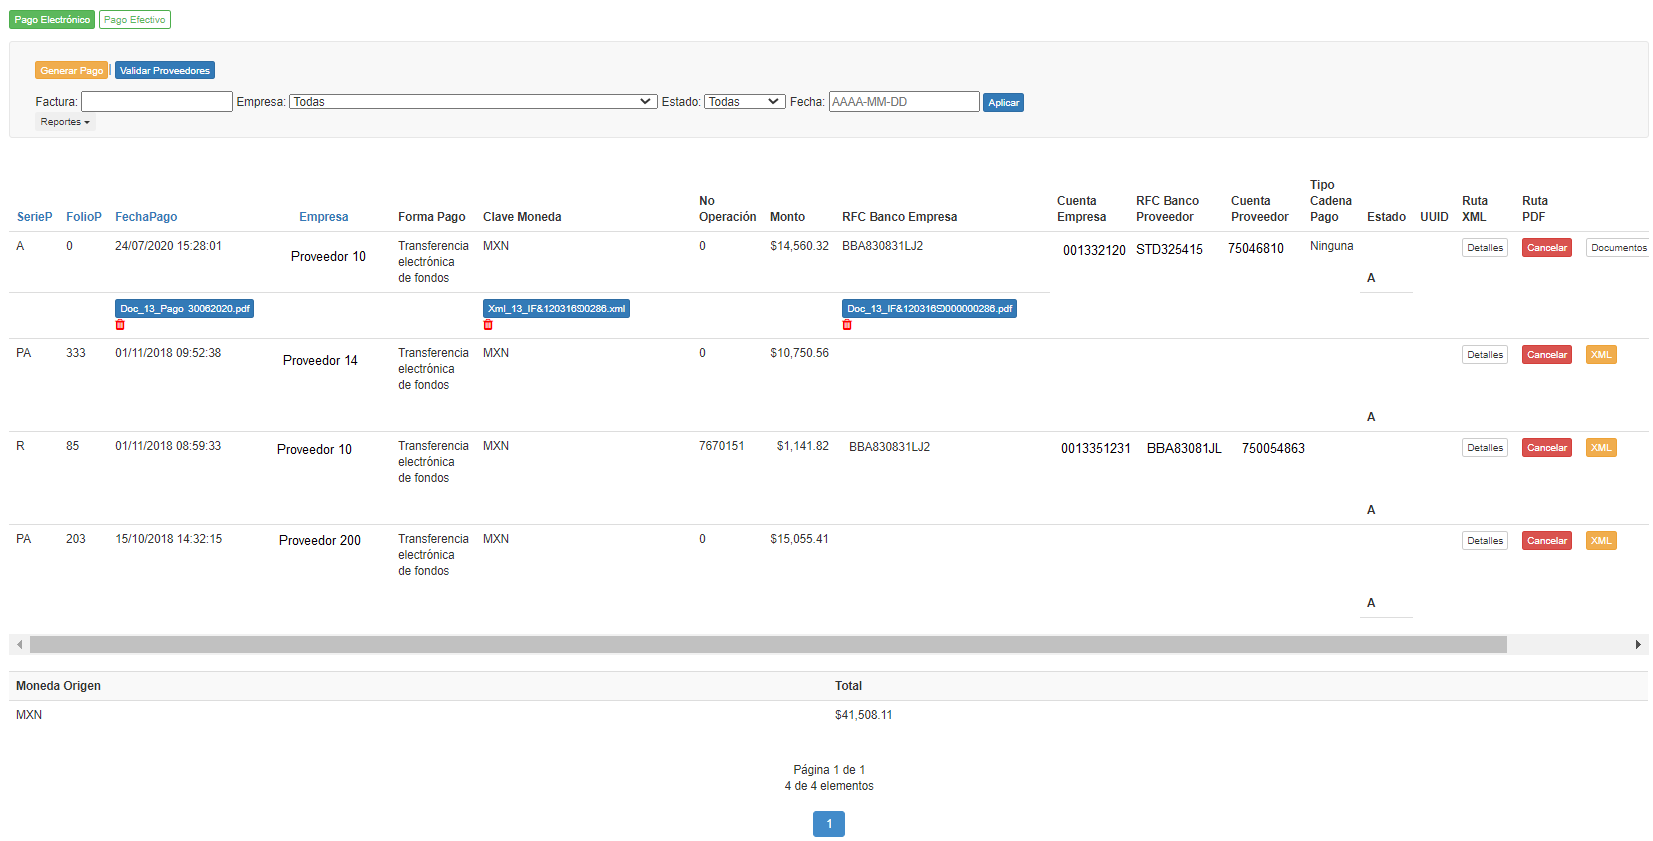Image resolution: width=1653 pixels, height=841 pixels.
Task: Sort by the FechaPago column header
Action: click(146, 217)
